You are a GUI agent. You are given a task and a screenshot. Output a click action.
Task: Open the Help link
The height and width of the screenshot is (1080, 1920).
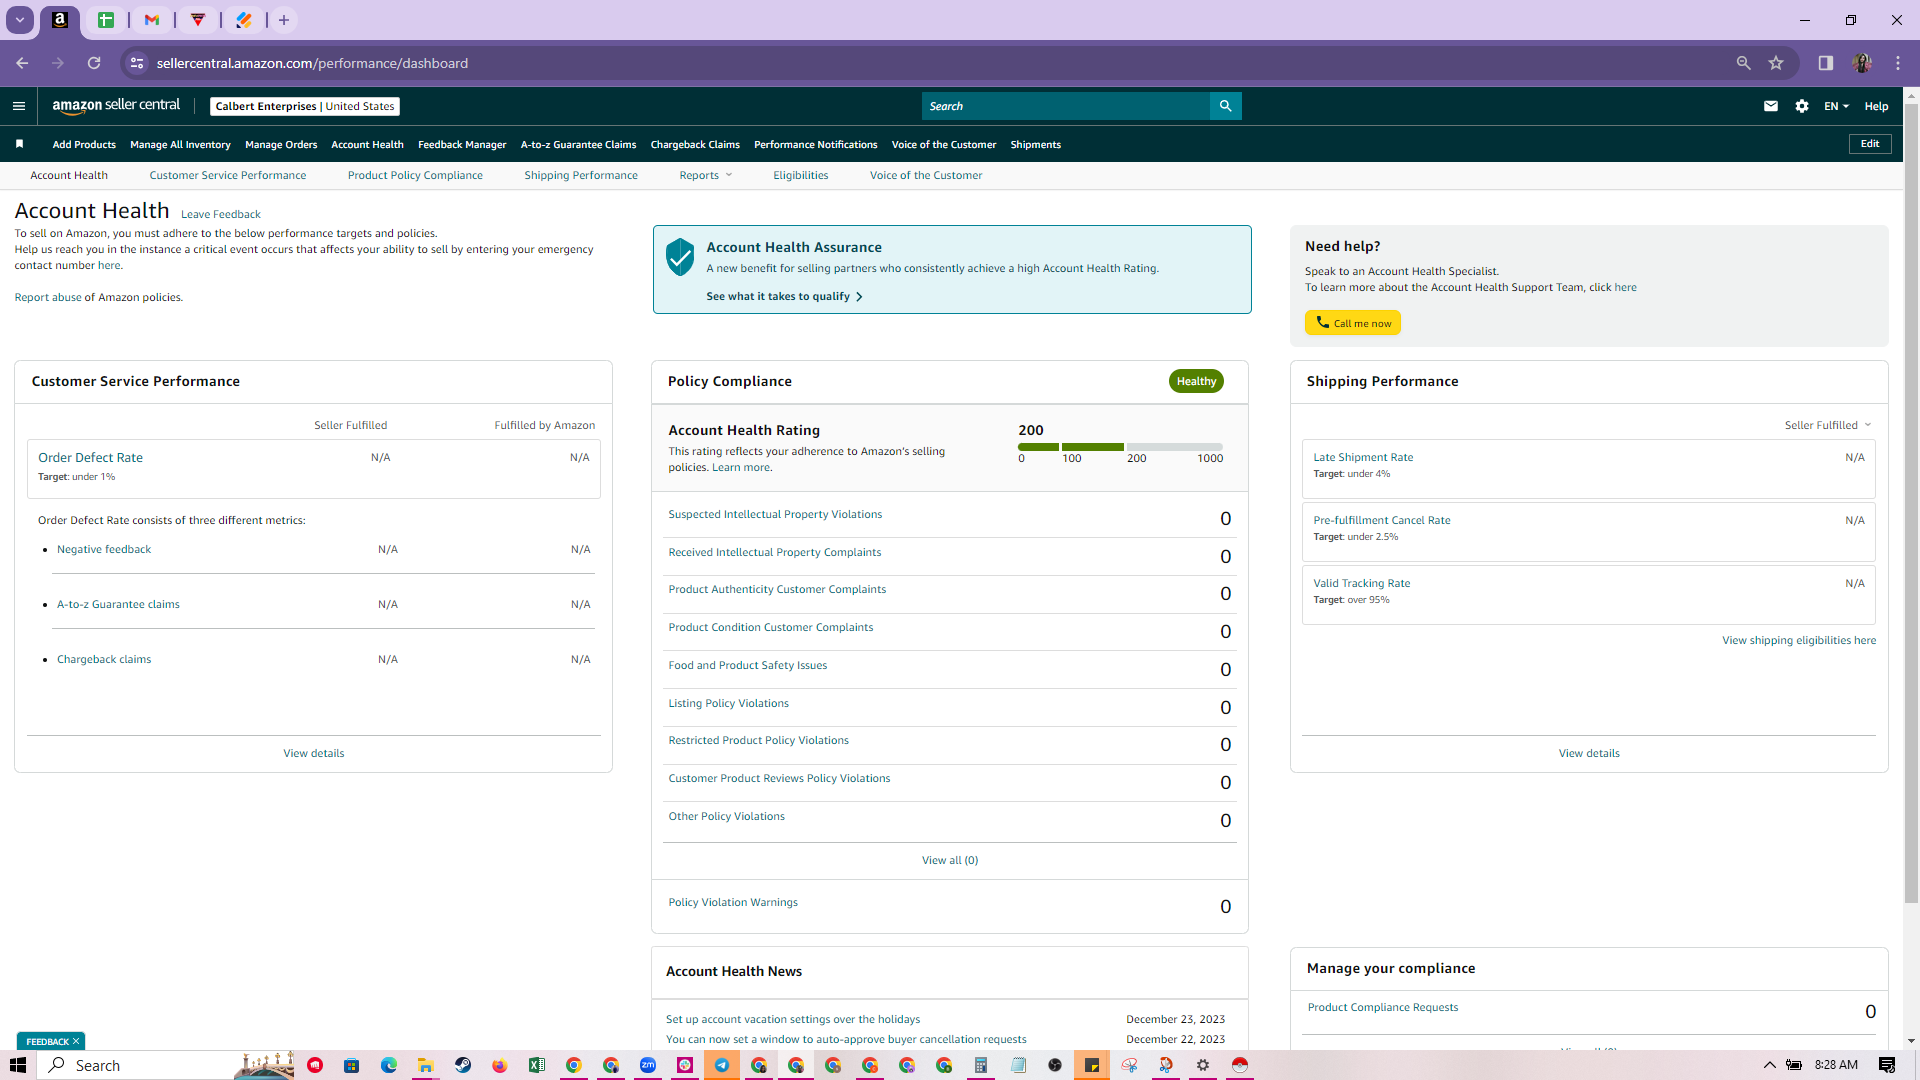click(x=1876, y=106)
